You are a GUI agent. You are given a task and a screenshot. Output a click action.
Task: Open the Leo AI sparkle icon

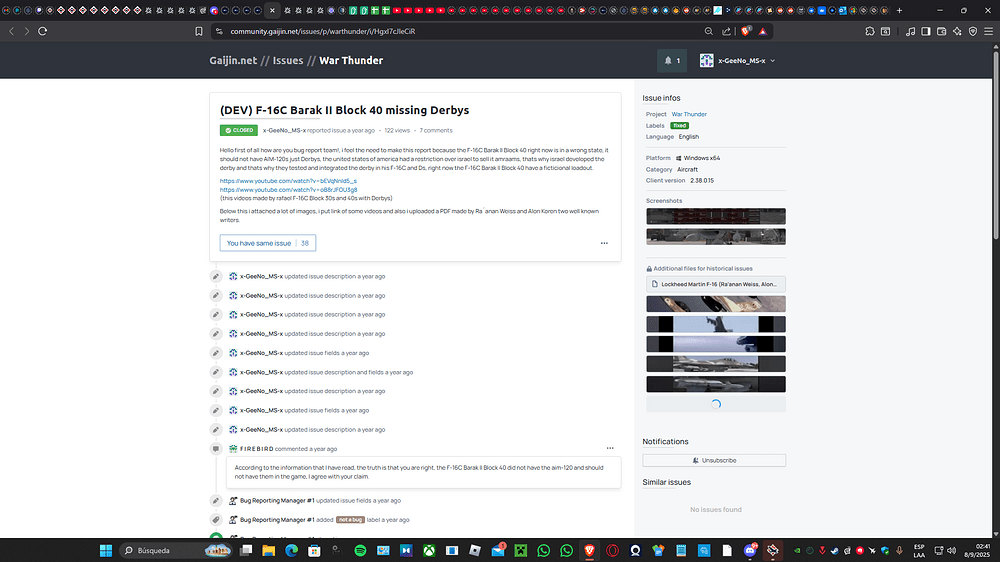[957, 31]
